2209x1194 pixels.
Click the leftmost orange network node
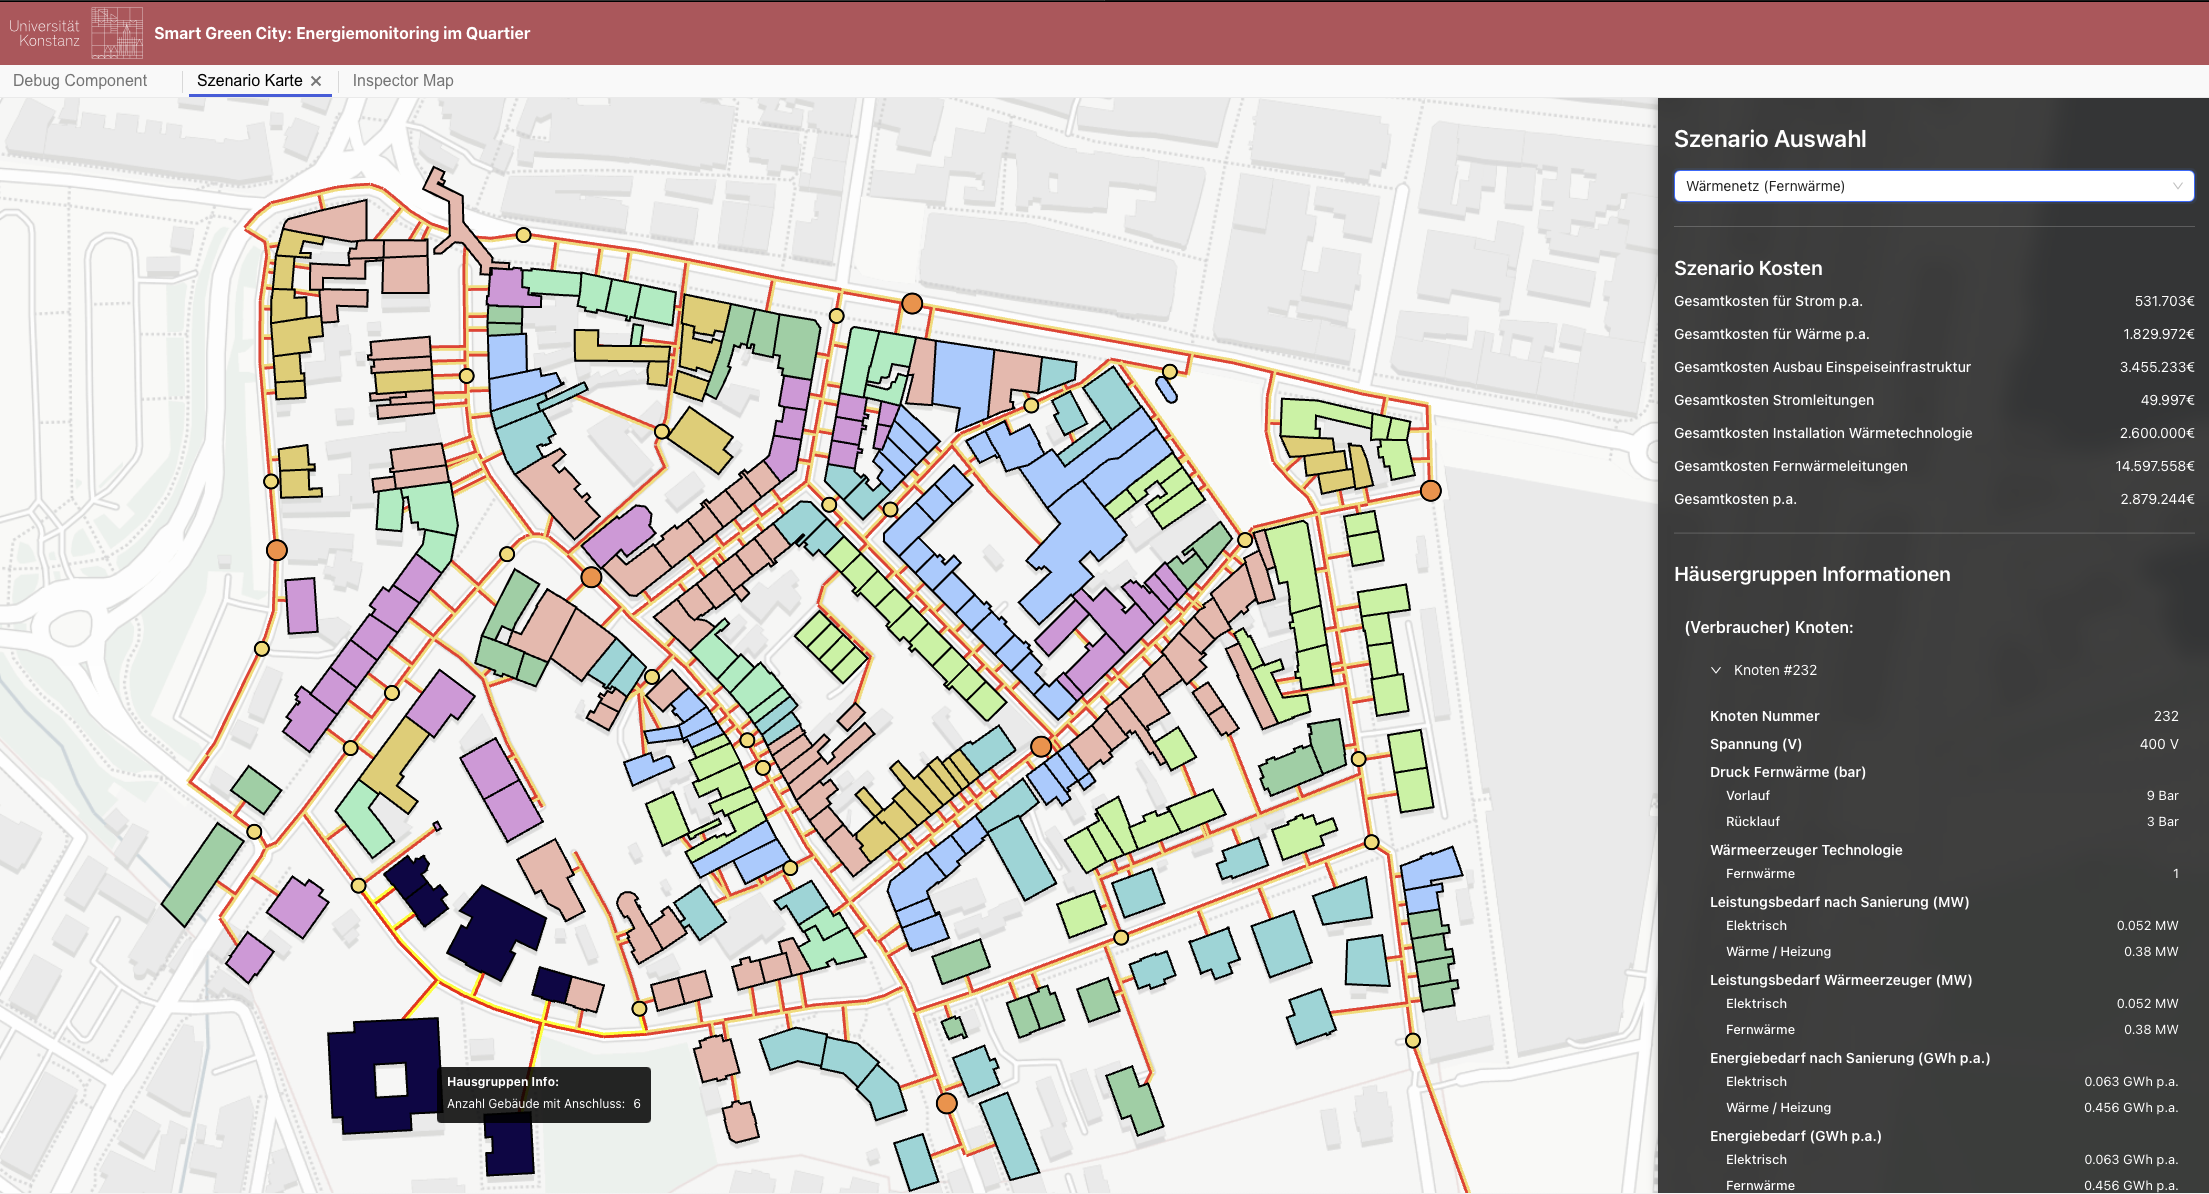tap(277, 550)
